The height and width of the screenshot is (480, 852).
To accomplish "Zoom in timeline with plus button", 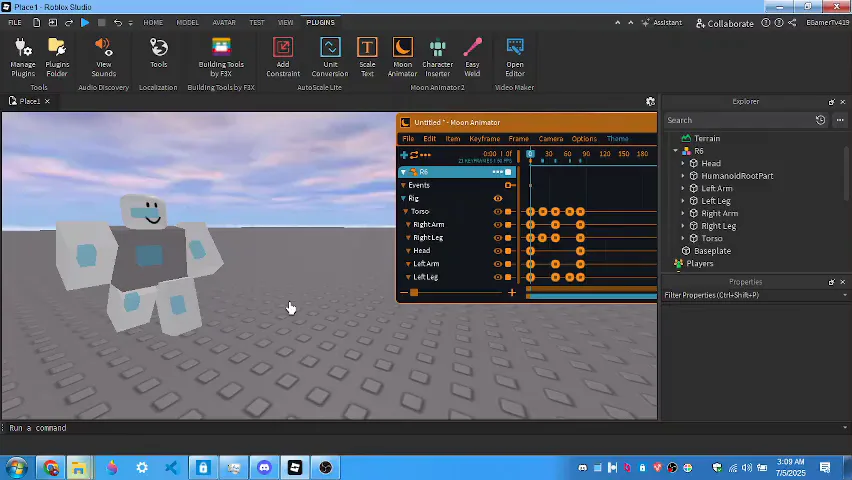I will (x=511, y=292).
